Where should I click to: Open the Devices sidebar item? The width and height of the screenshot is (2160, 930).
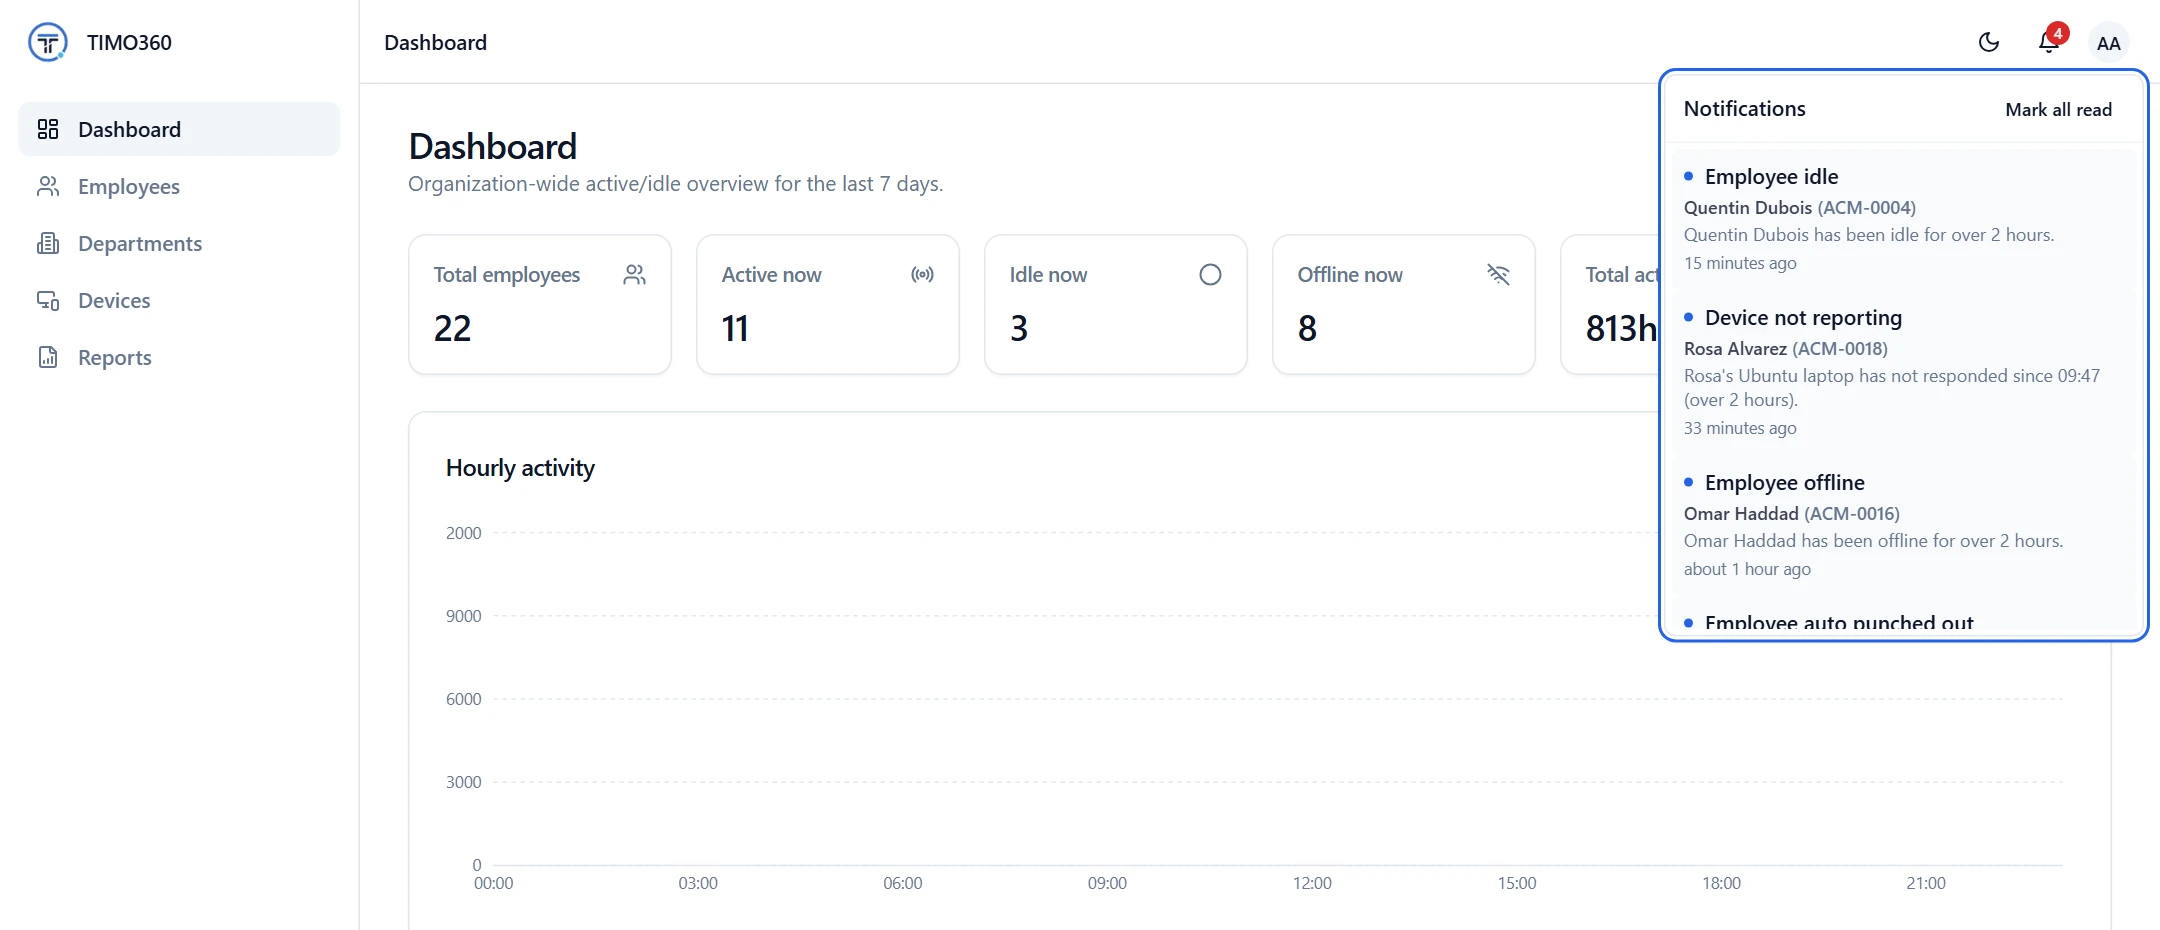[179, 300]
